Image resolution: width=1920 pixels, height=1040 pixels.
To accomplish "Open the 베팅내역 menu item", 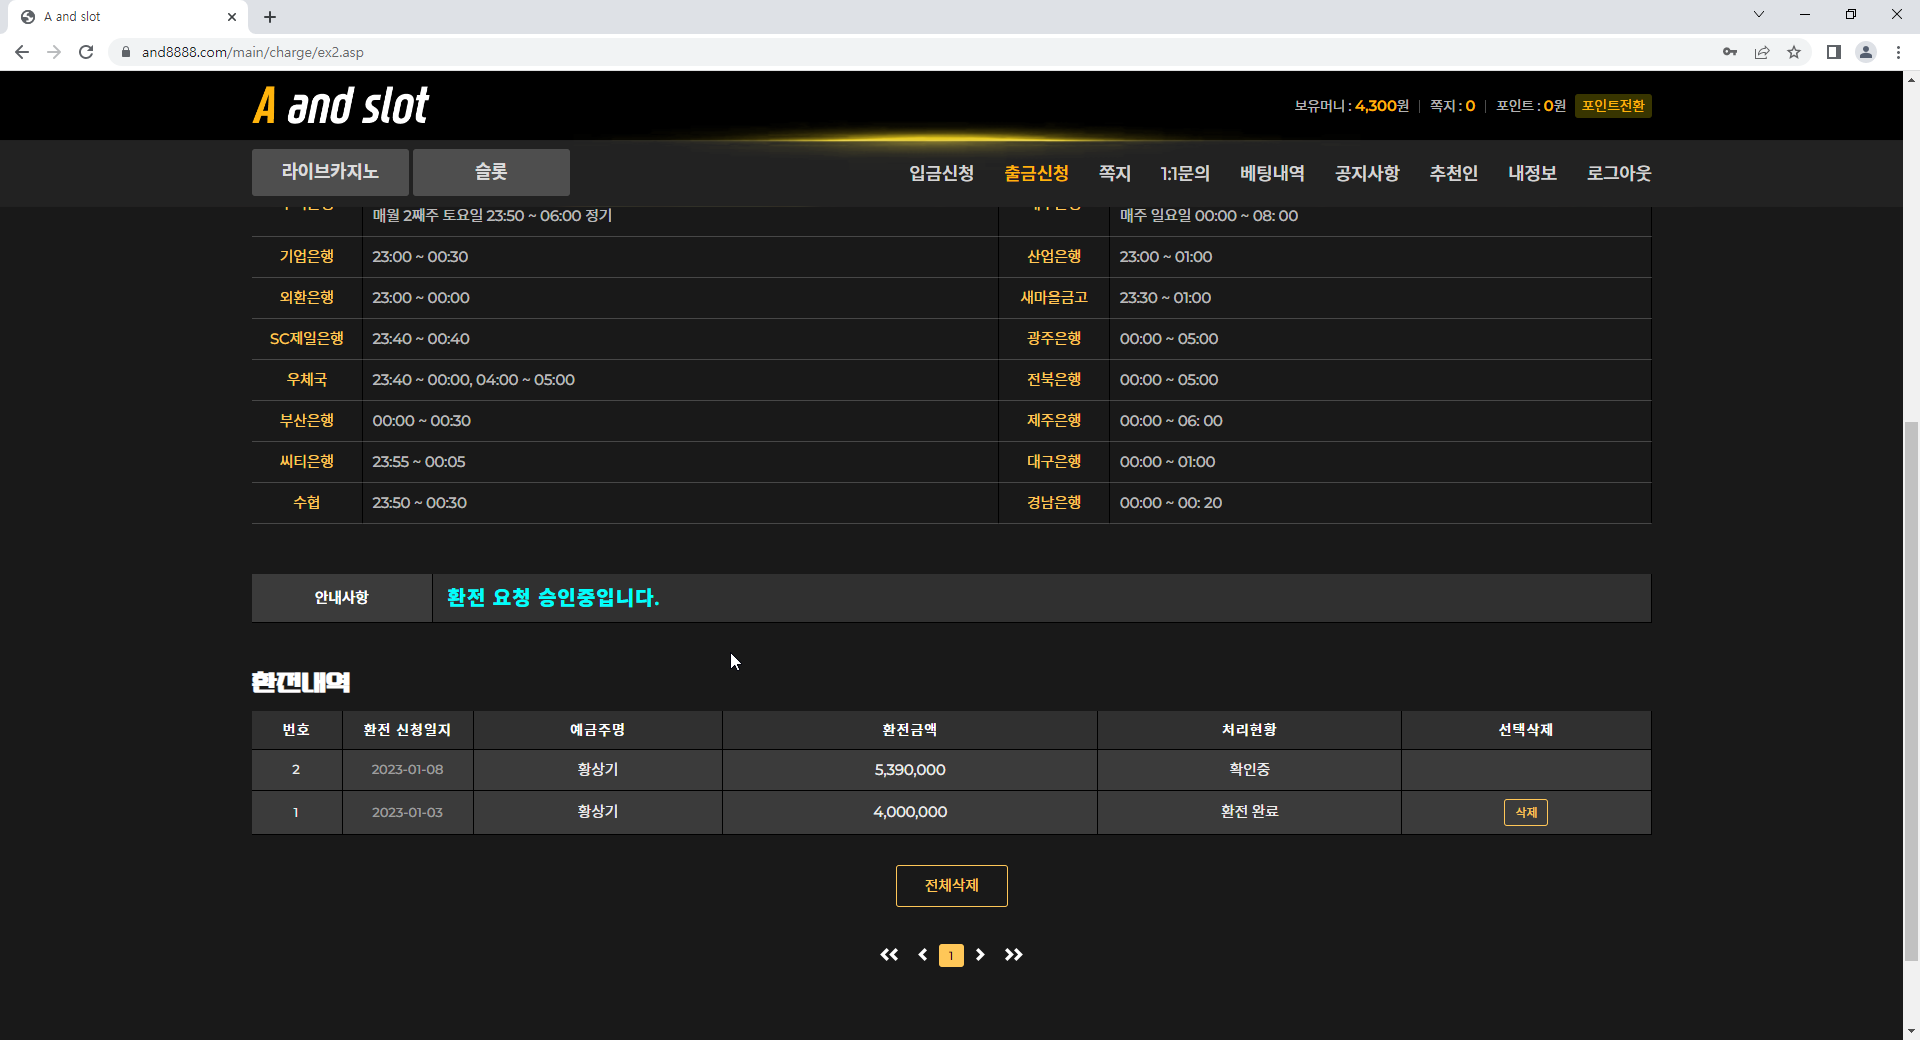I will (x=1272, y=174).
